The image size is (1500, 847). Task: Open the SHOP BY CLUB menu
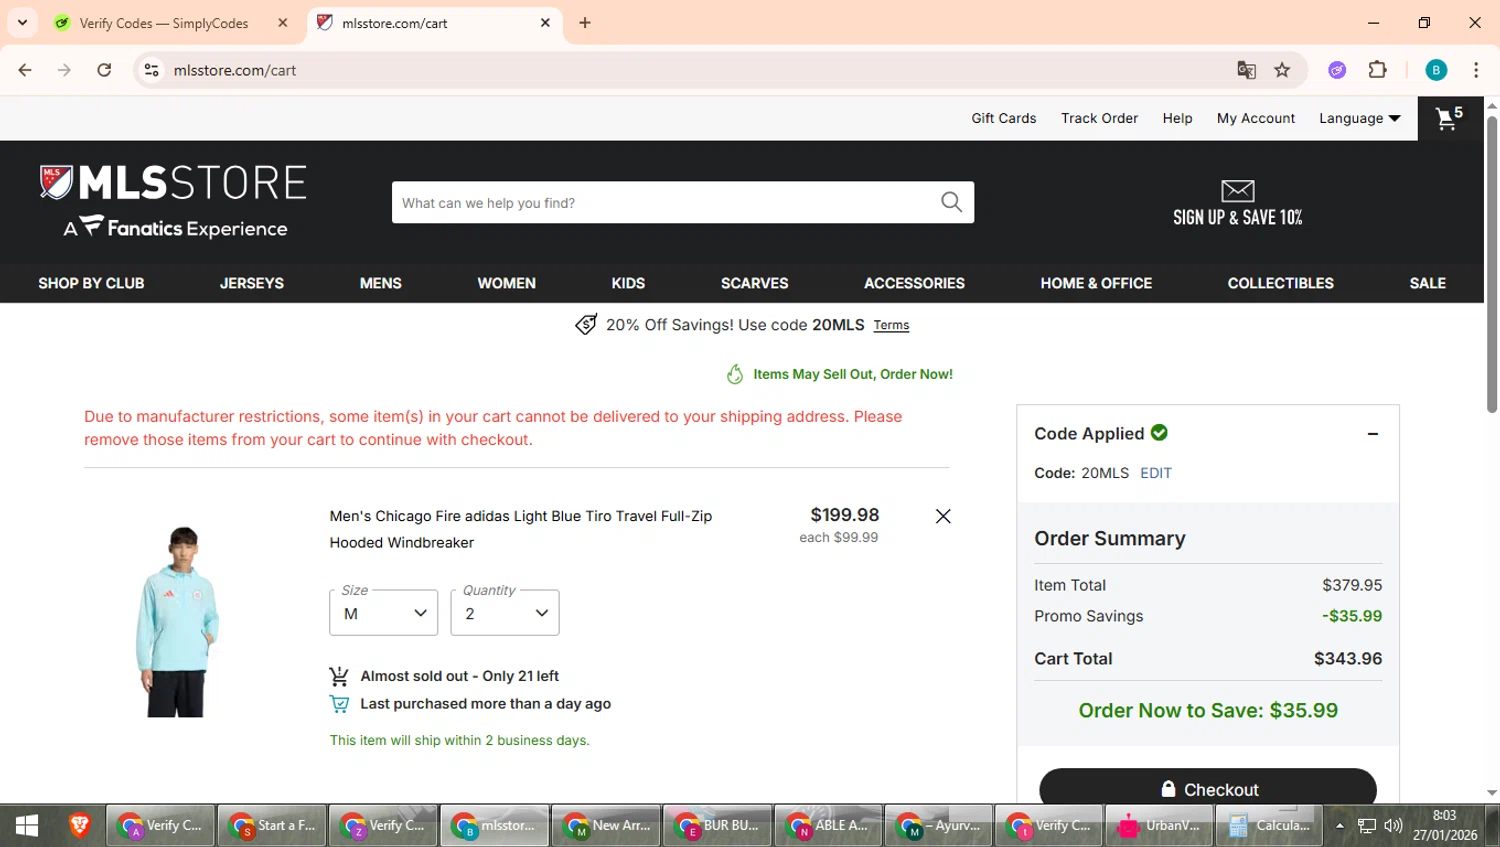tap(91, 284)
